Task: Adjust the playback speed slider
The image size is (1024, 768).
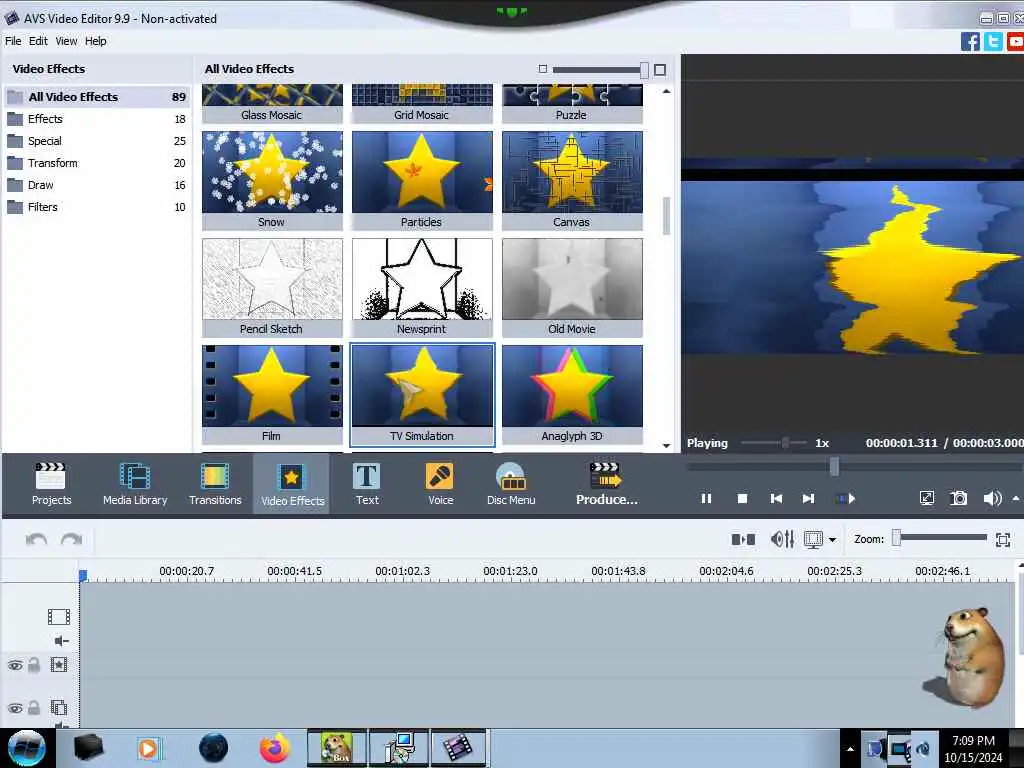Action: click(x=786, y=443)
